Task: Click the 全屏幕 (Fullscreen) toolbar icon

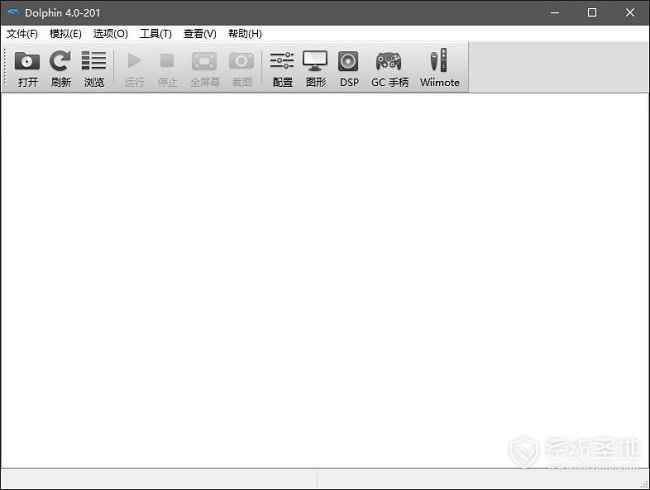Action: click(204, 61)
